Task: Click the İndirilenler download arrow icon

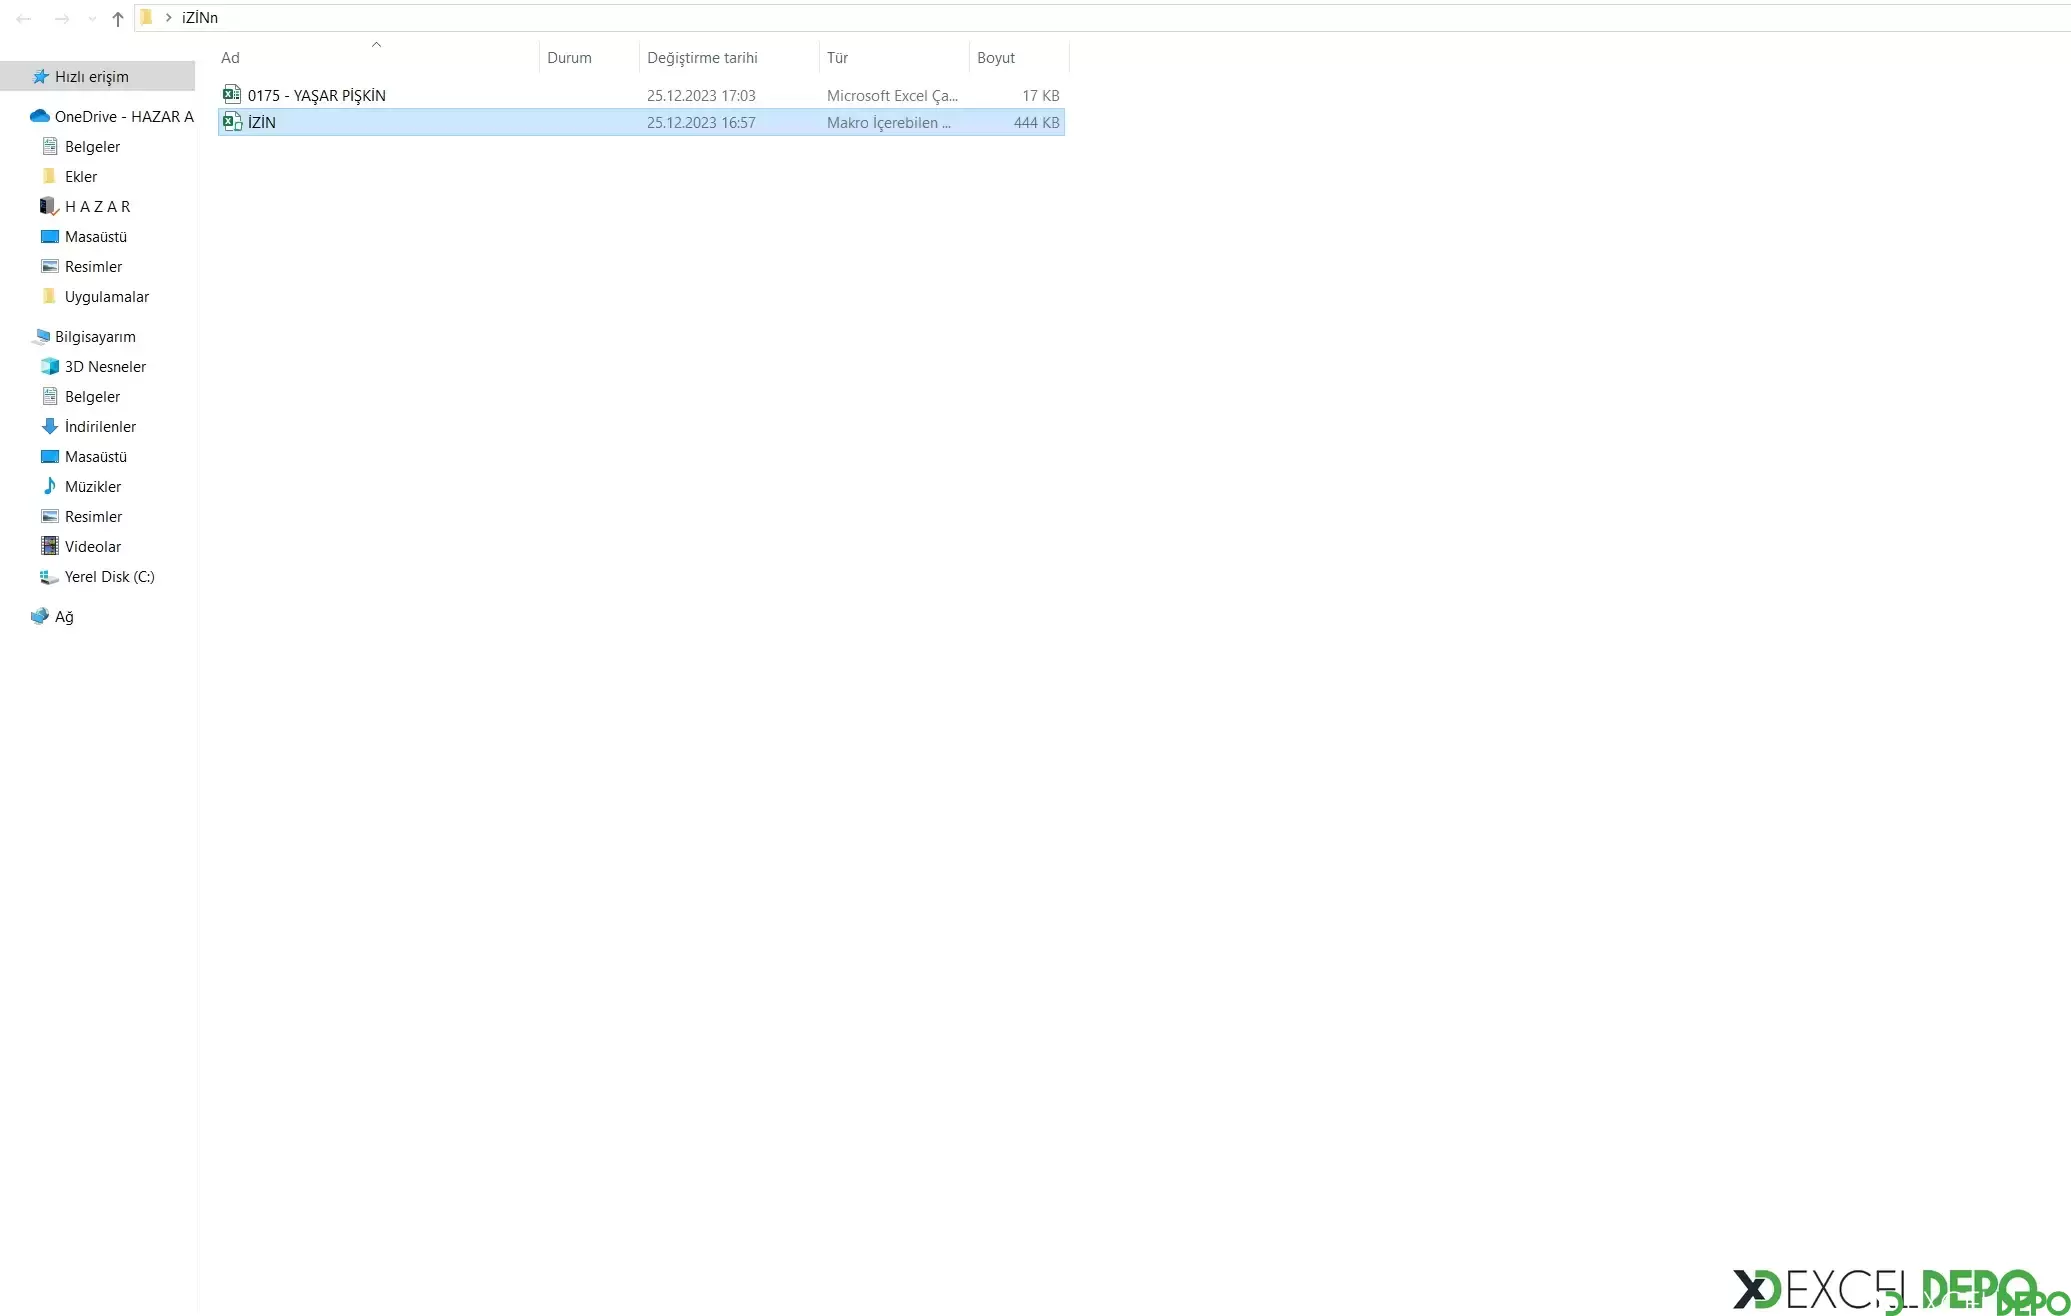Action: coord(49,426)
